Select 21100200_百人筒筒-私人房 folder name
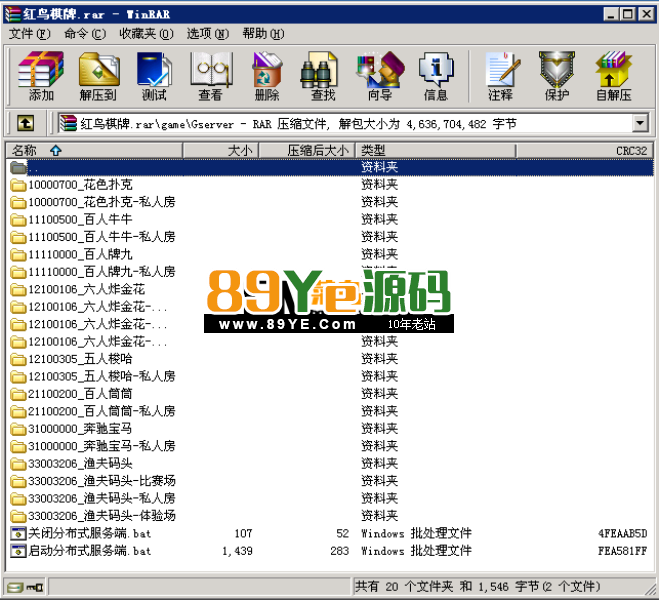Viewport: 659px width, 600px height. [x=102, y=411]
